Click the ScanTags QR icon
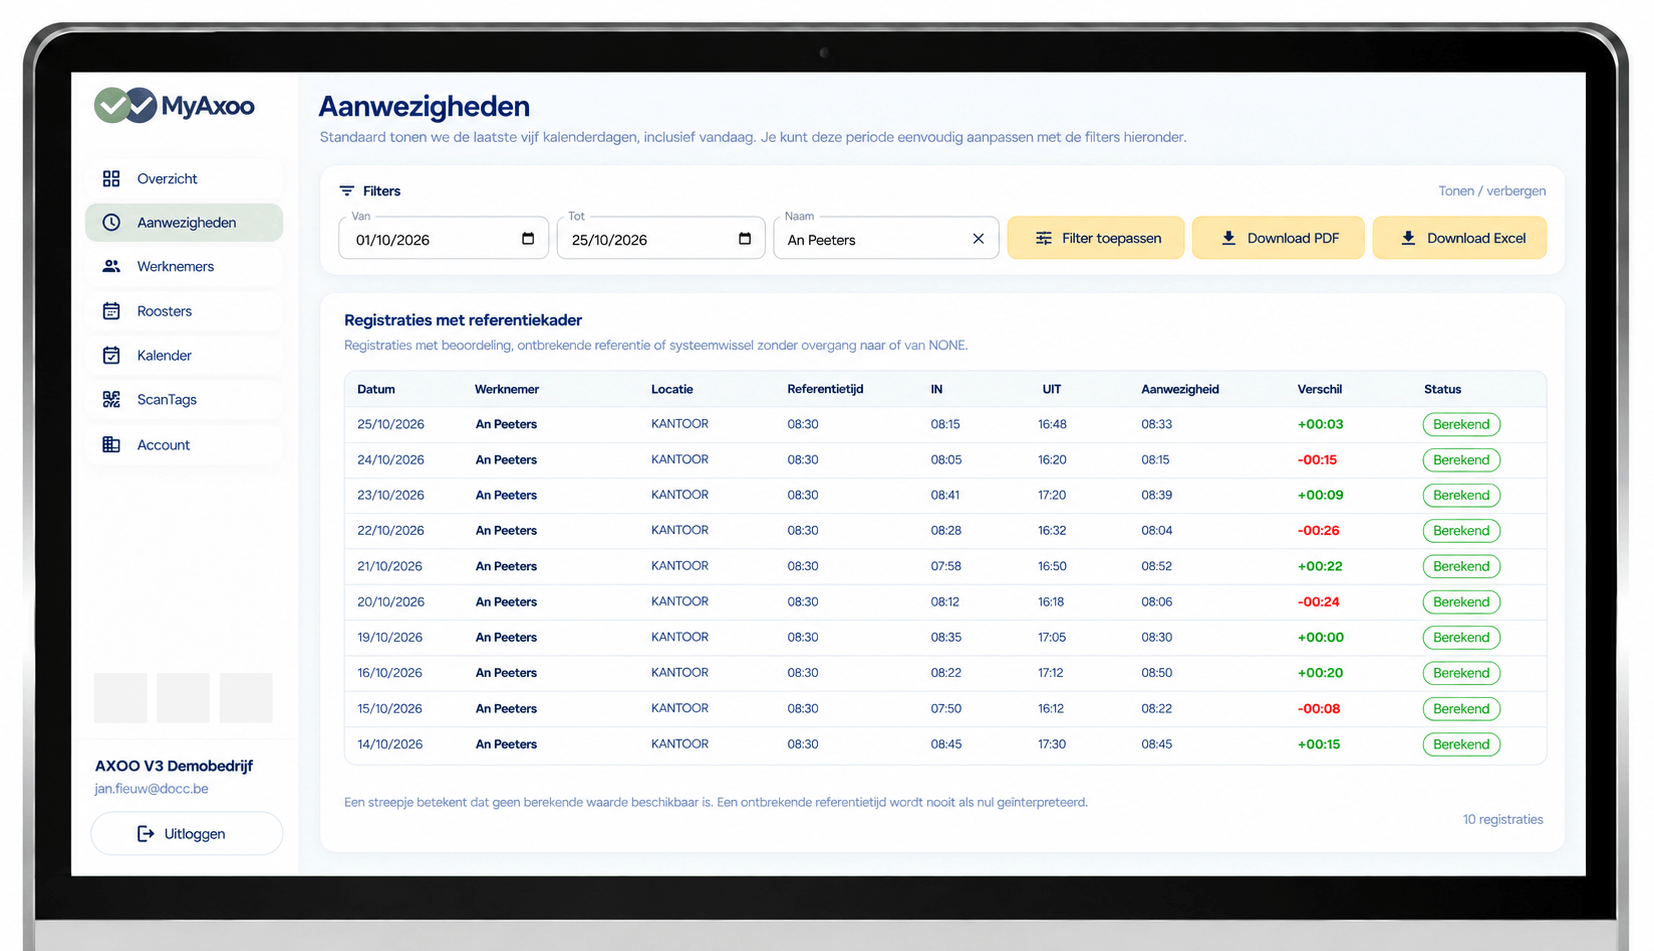1654x951 pixels. click(x=111, y=399)
